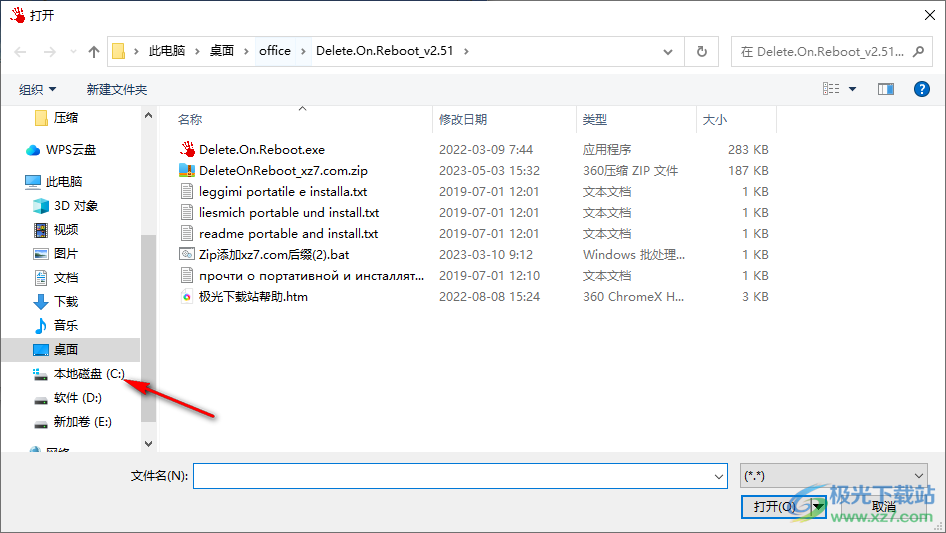Select file name 极光下载站帮助.htm
The height and width of the screenshot is (533, 946).
click(253, 297)
